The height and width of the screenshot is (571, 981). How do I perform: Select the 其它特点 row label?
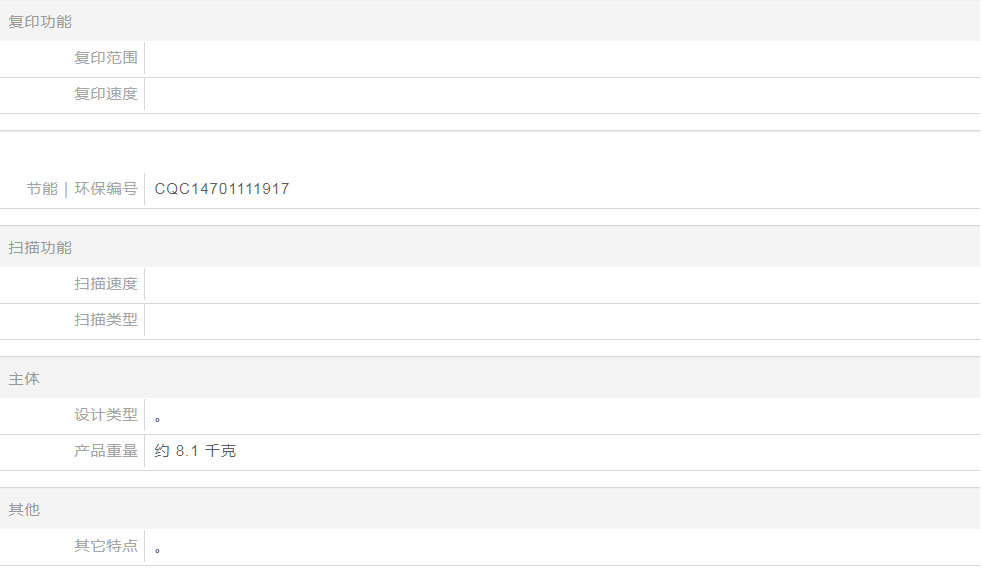pyautogui.click(x=105, y=546)
